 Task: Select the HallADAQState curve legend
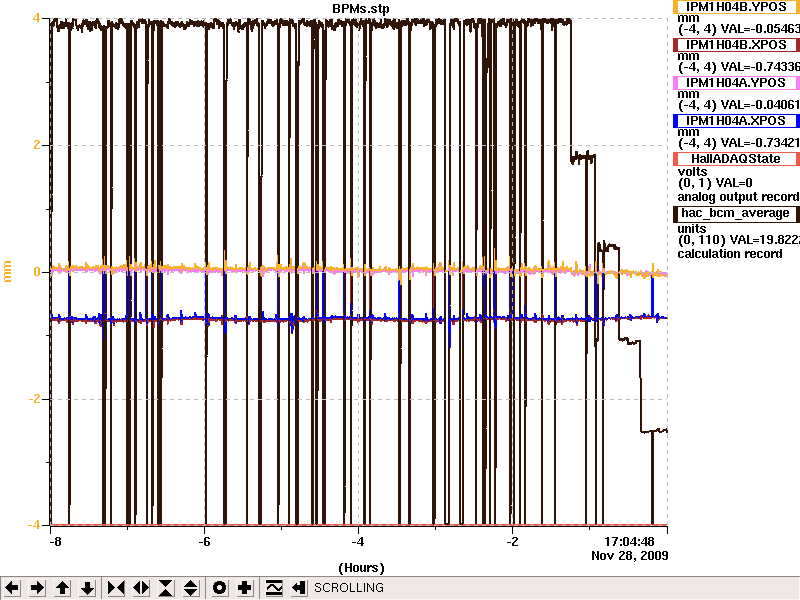pyautogui.click(x=736, y=159)
